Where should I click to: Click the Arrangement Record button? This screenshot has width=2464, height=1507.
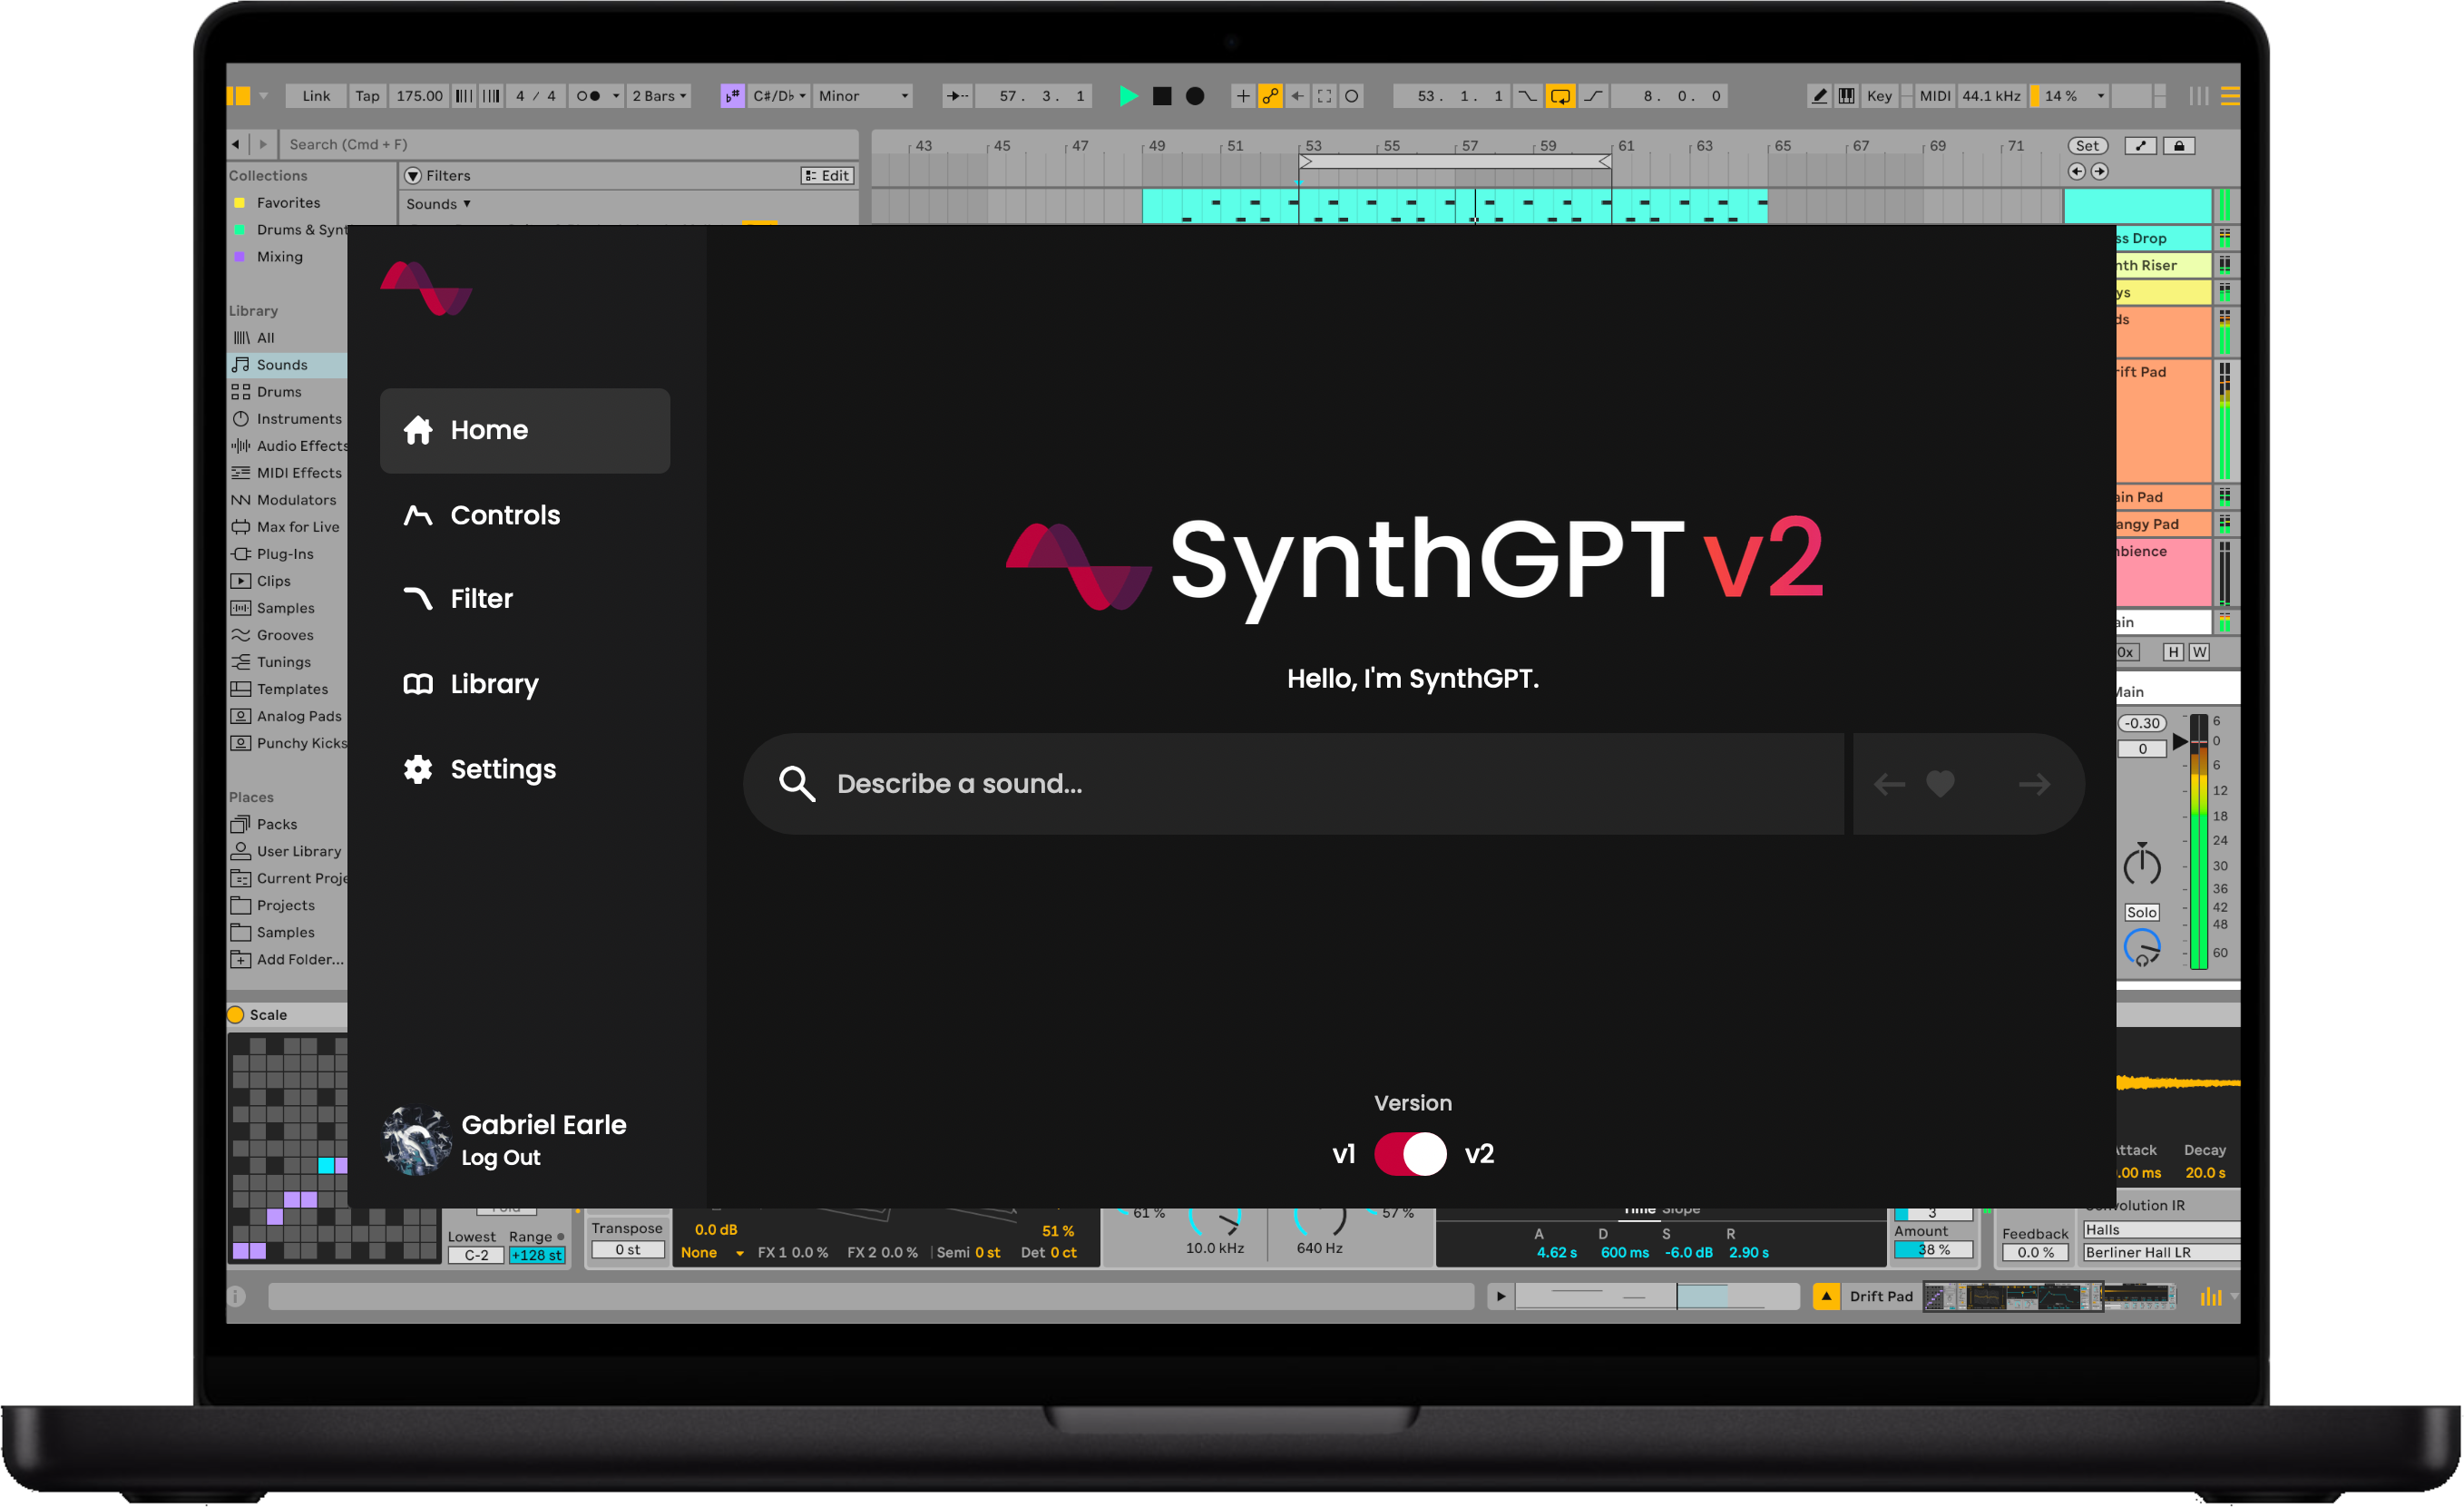1195,96
